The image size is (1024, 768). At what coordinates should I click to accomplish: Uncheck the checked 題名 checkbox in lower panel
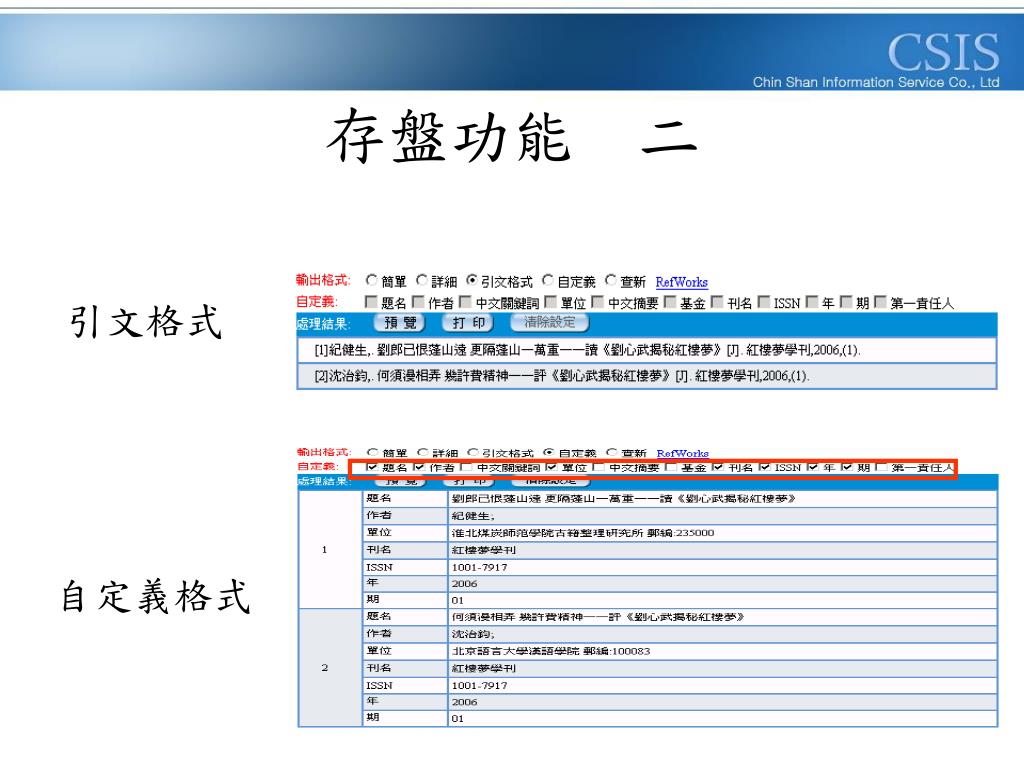click(372, 467)
